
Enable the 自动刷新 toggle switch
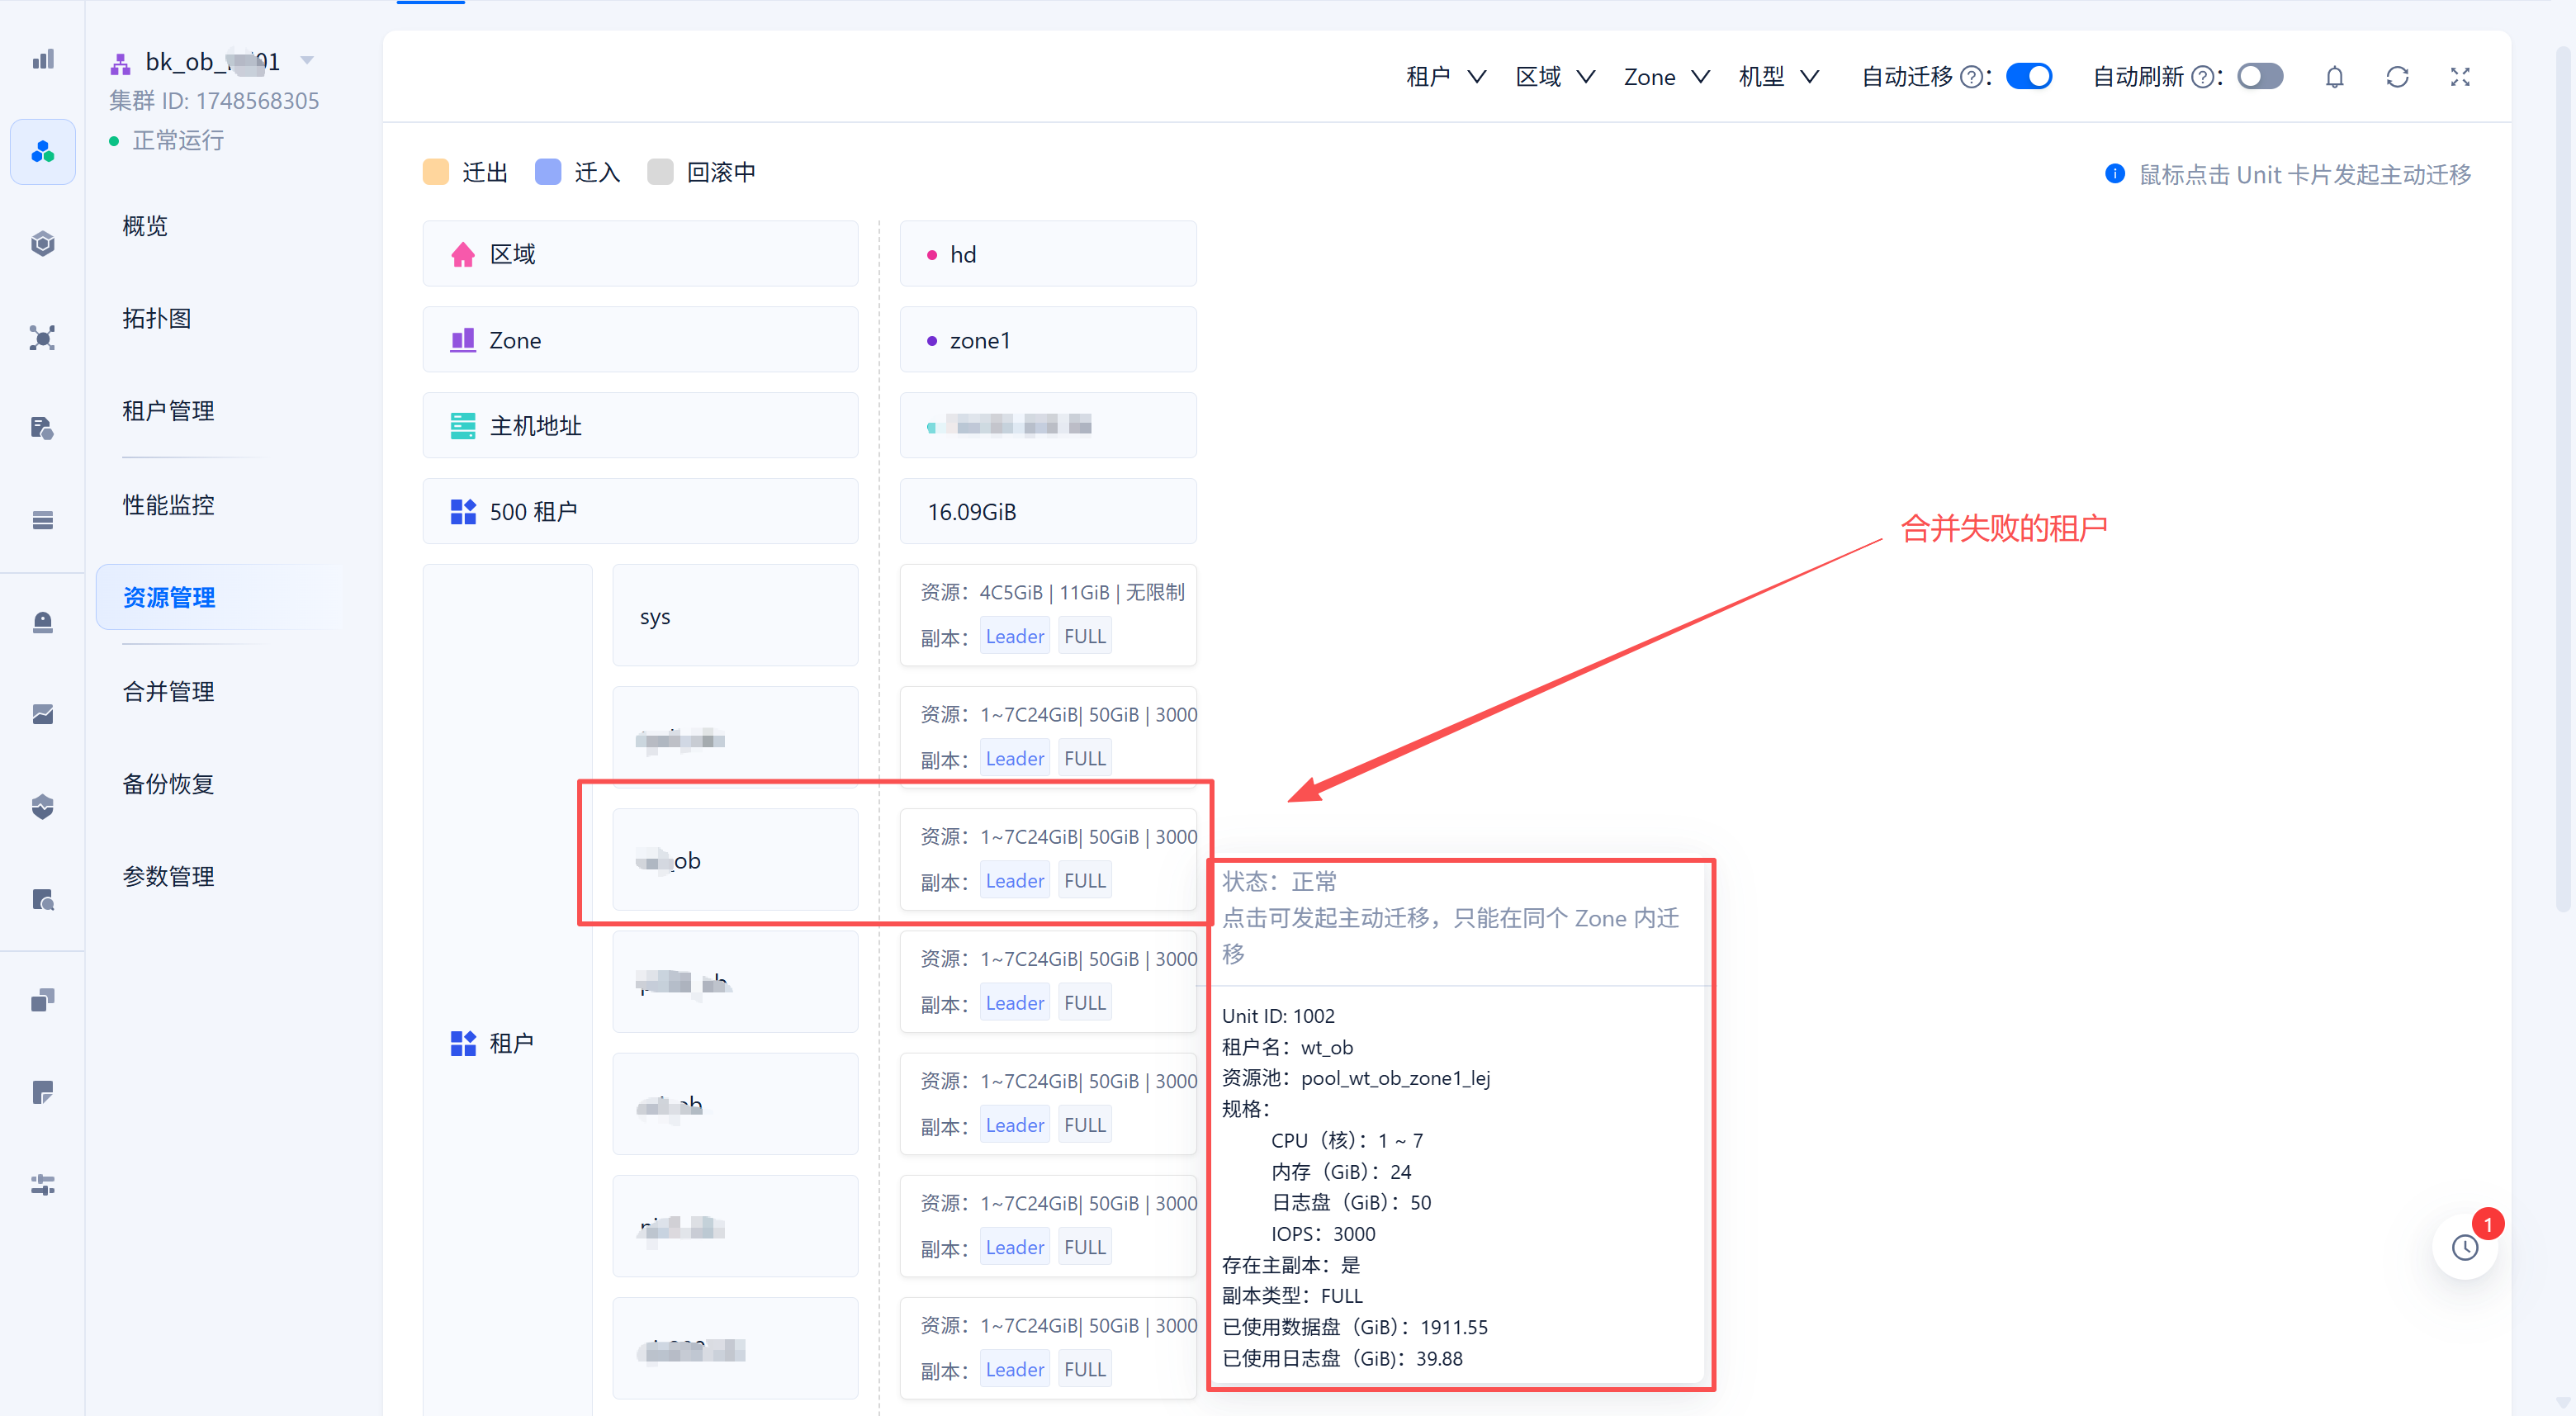(2260, 77)
